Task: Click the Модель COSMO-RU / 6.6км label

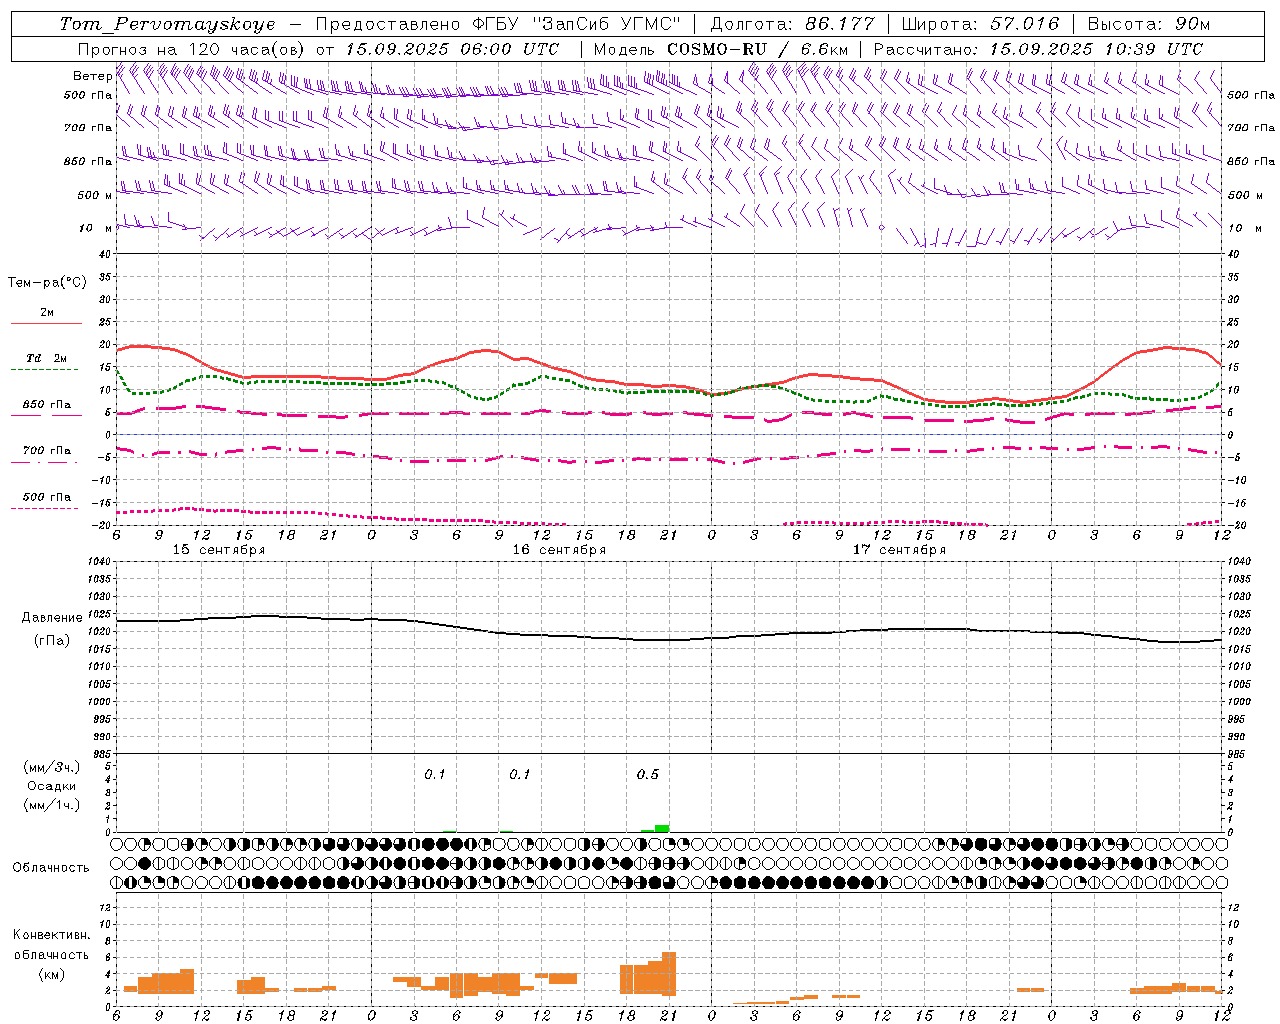Action: [721, 49]
